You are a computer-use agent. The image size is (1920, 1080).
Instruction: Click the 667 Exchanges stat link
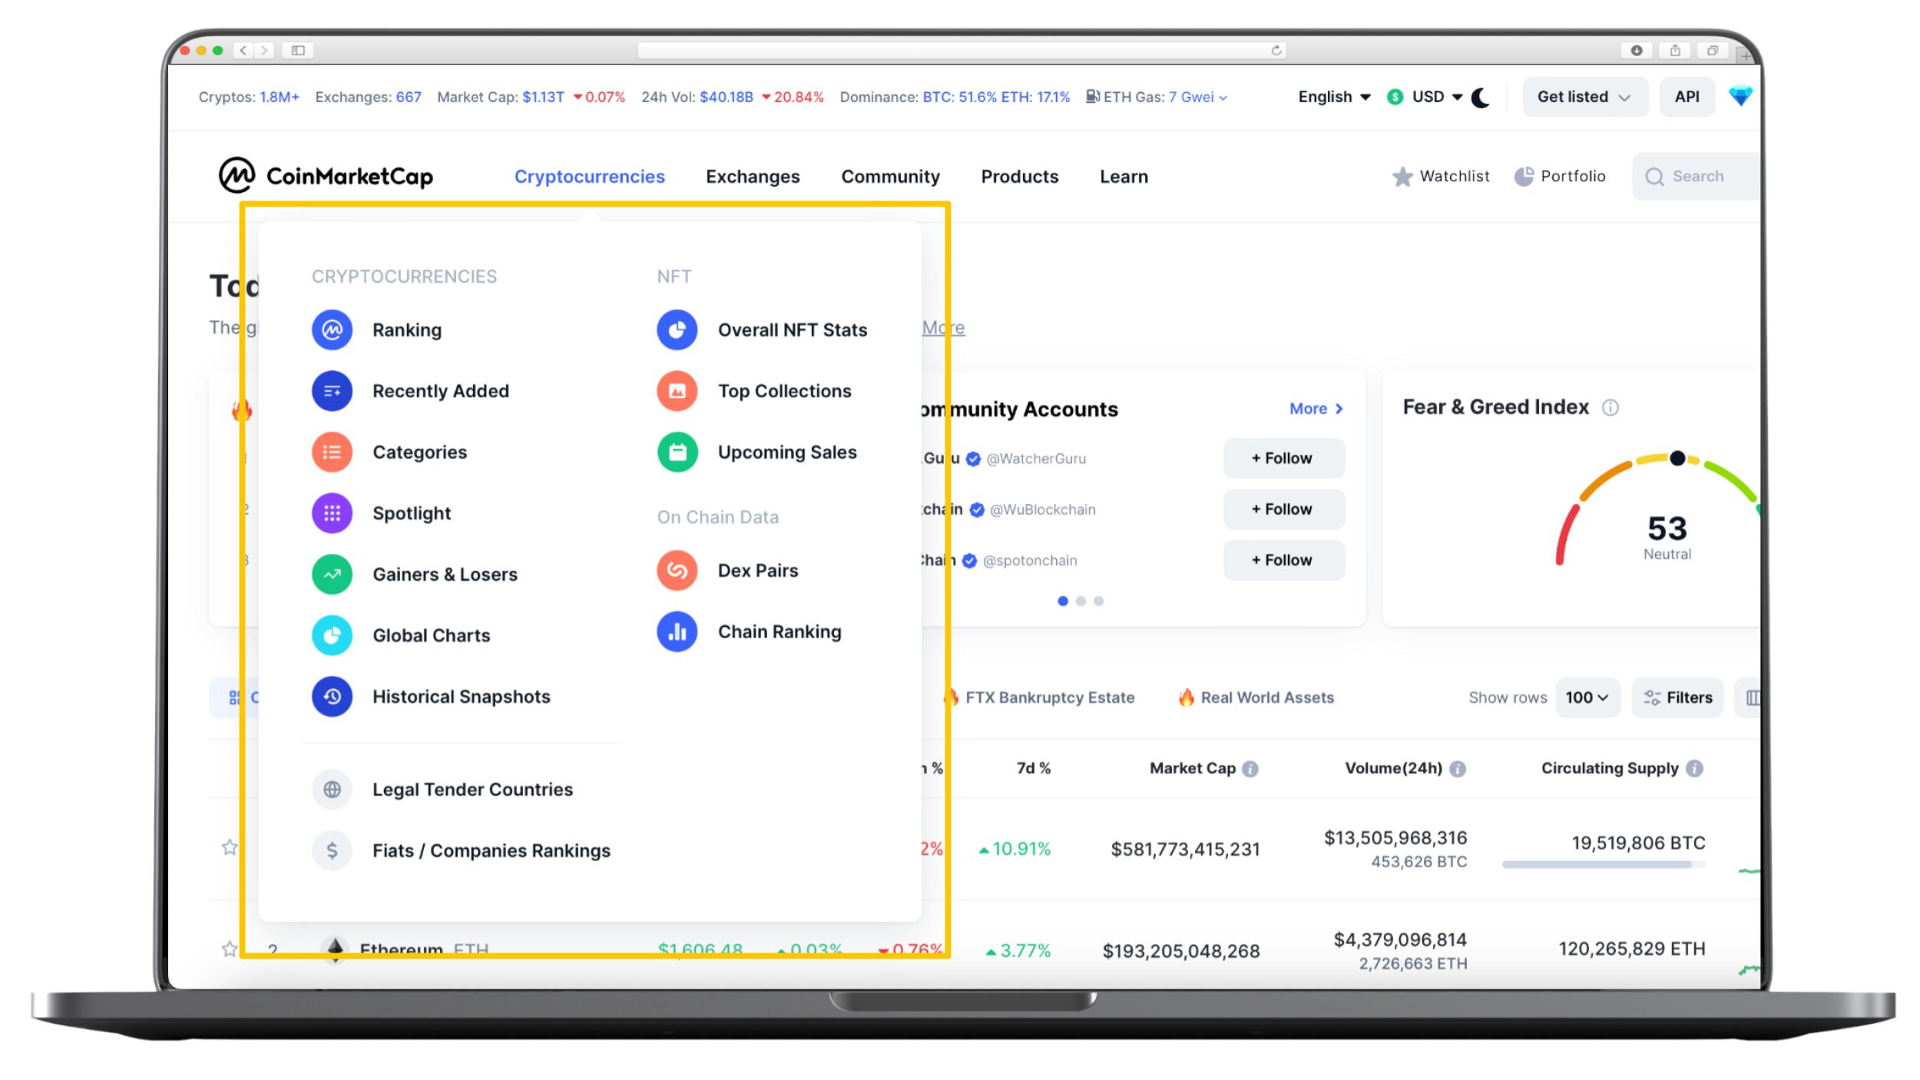coord(408,97)
